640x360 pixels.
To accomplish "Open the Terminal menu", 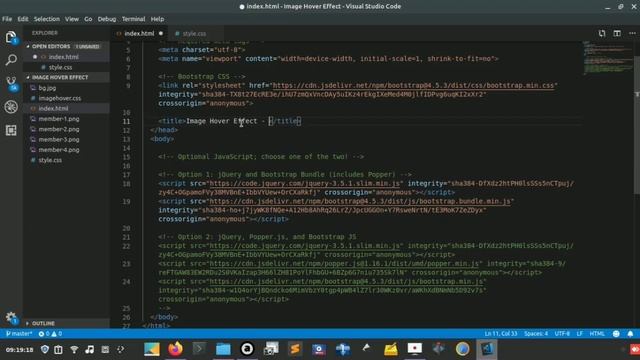I will [133, 19].
